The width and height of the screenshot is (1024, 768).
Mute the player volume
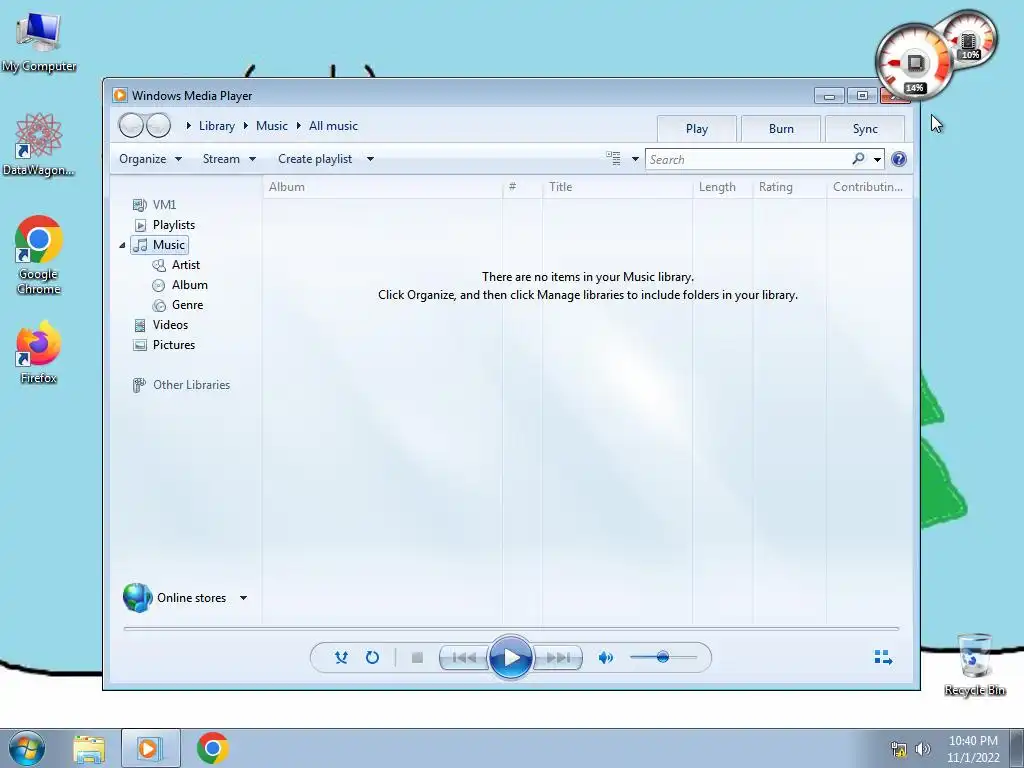pos(605,658)
